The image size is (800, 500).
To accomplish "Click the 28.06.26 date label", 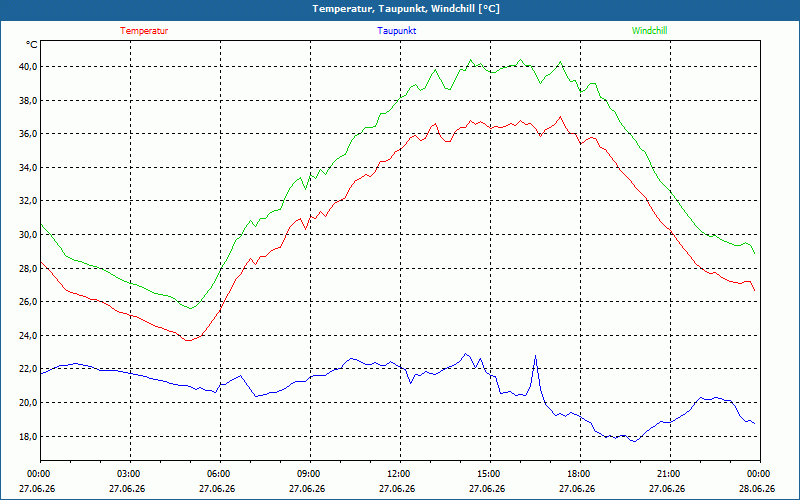I will point(757,488).
